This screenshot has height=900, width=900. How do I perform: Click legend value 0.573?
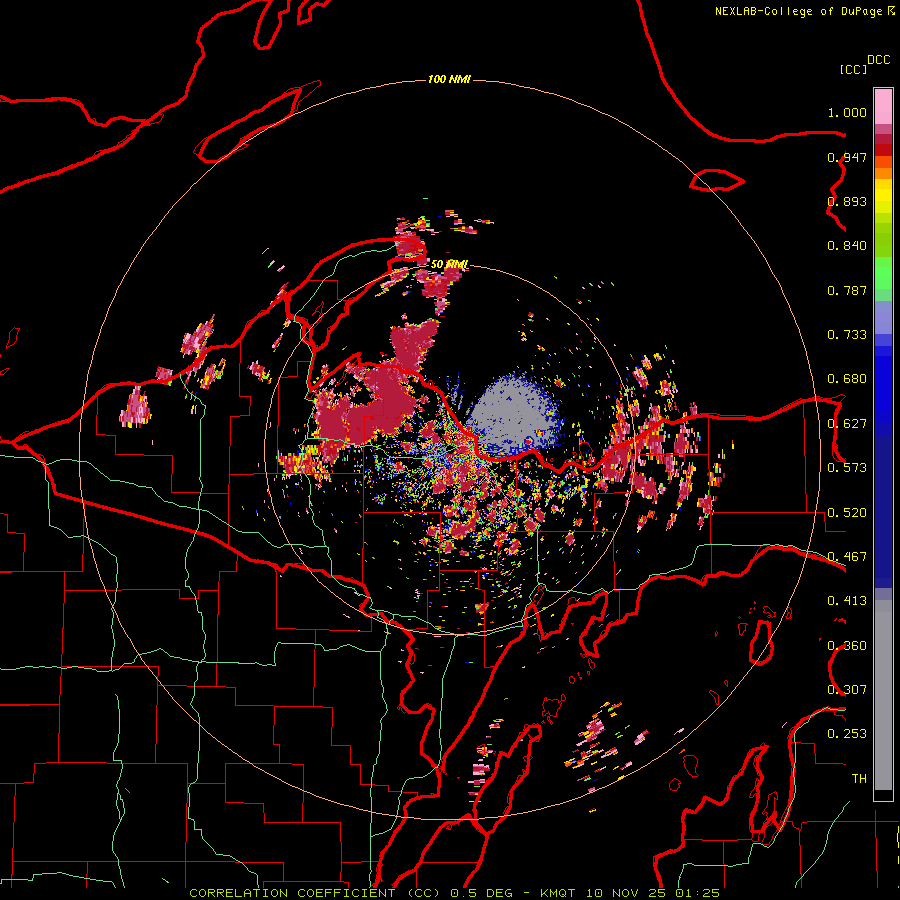click(x=847, y=468)
